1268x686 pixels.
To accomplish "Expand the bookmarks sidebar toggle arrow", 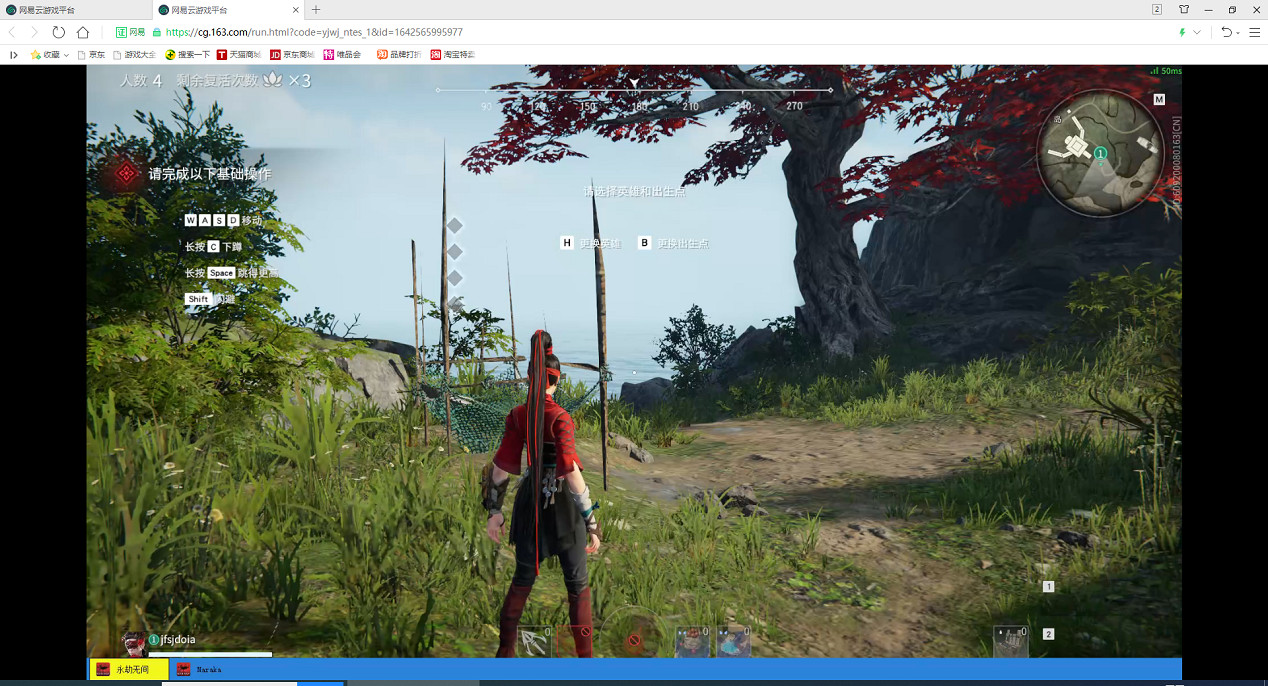I will [13, 55].
